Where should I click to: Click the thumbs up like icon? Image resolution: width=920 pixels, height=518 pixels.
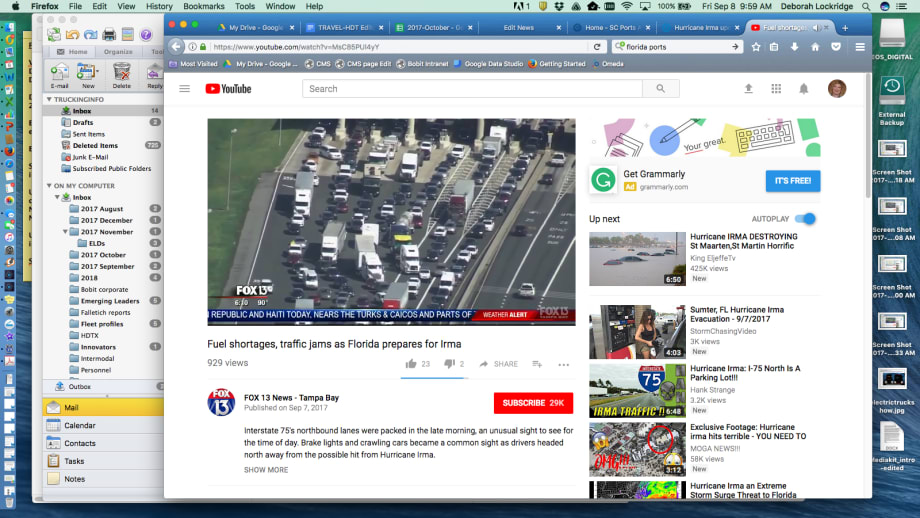[411, 364]
